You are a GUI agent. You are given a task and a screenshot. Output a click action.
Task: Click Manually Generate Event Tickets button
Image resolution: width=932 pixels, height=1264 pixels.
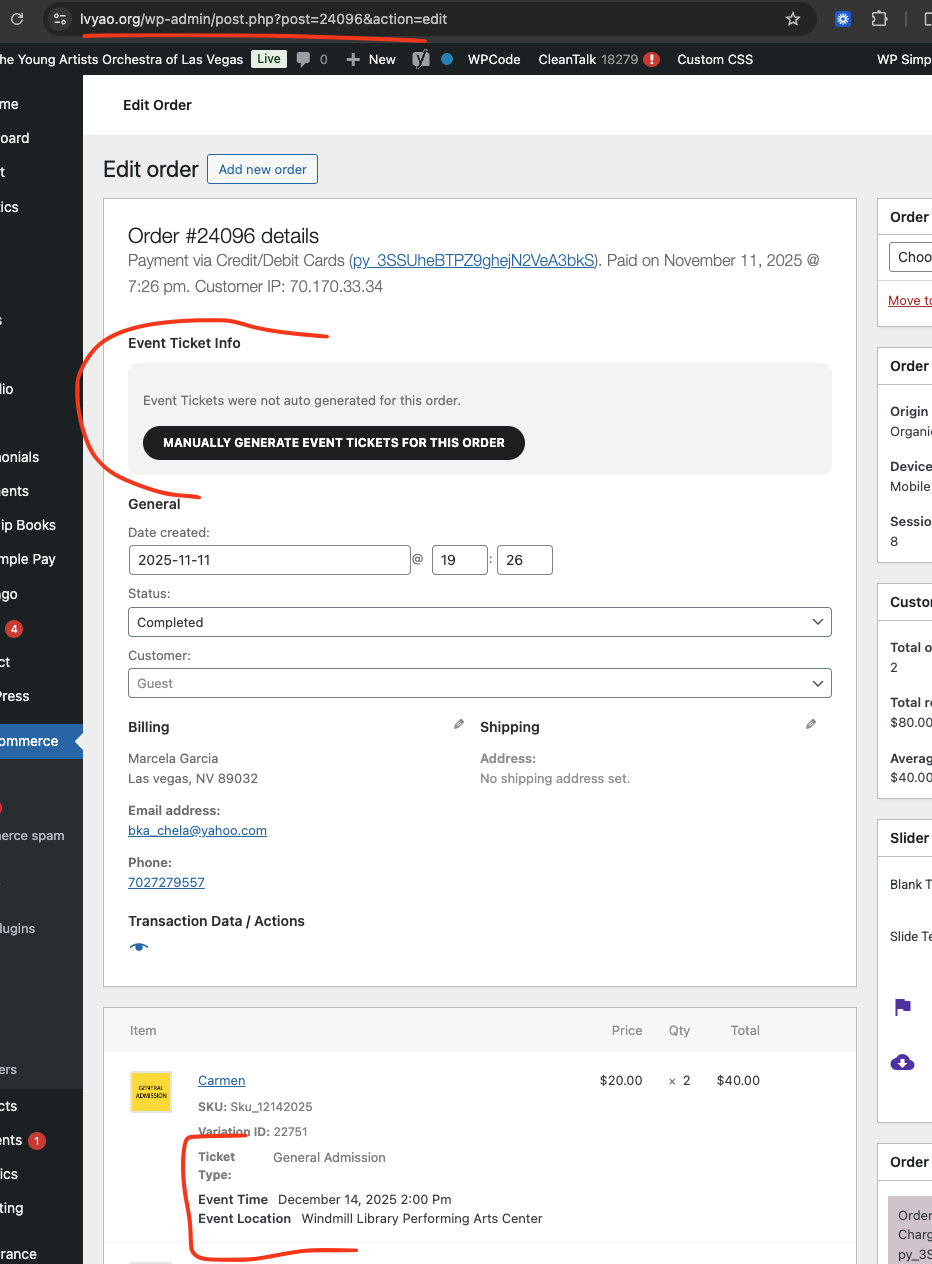(333, 442)
